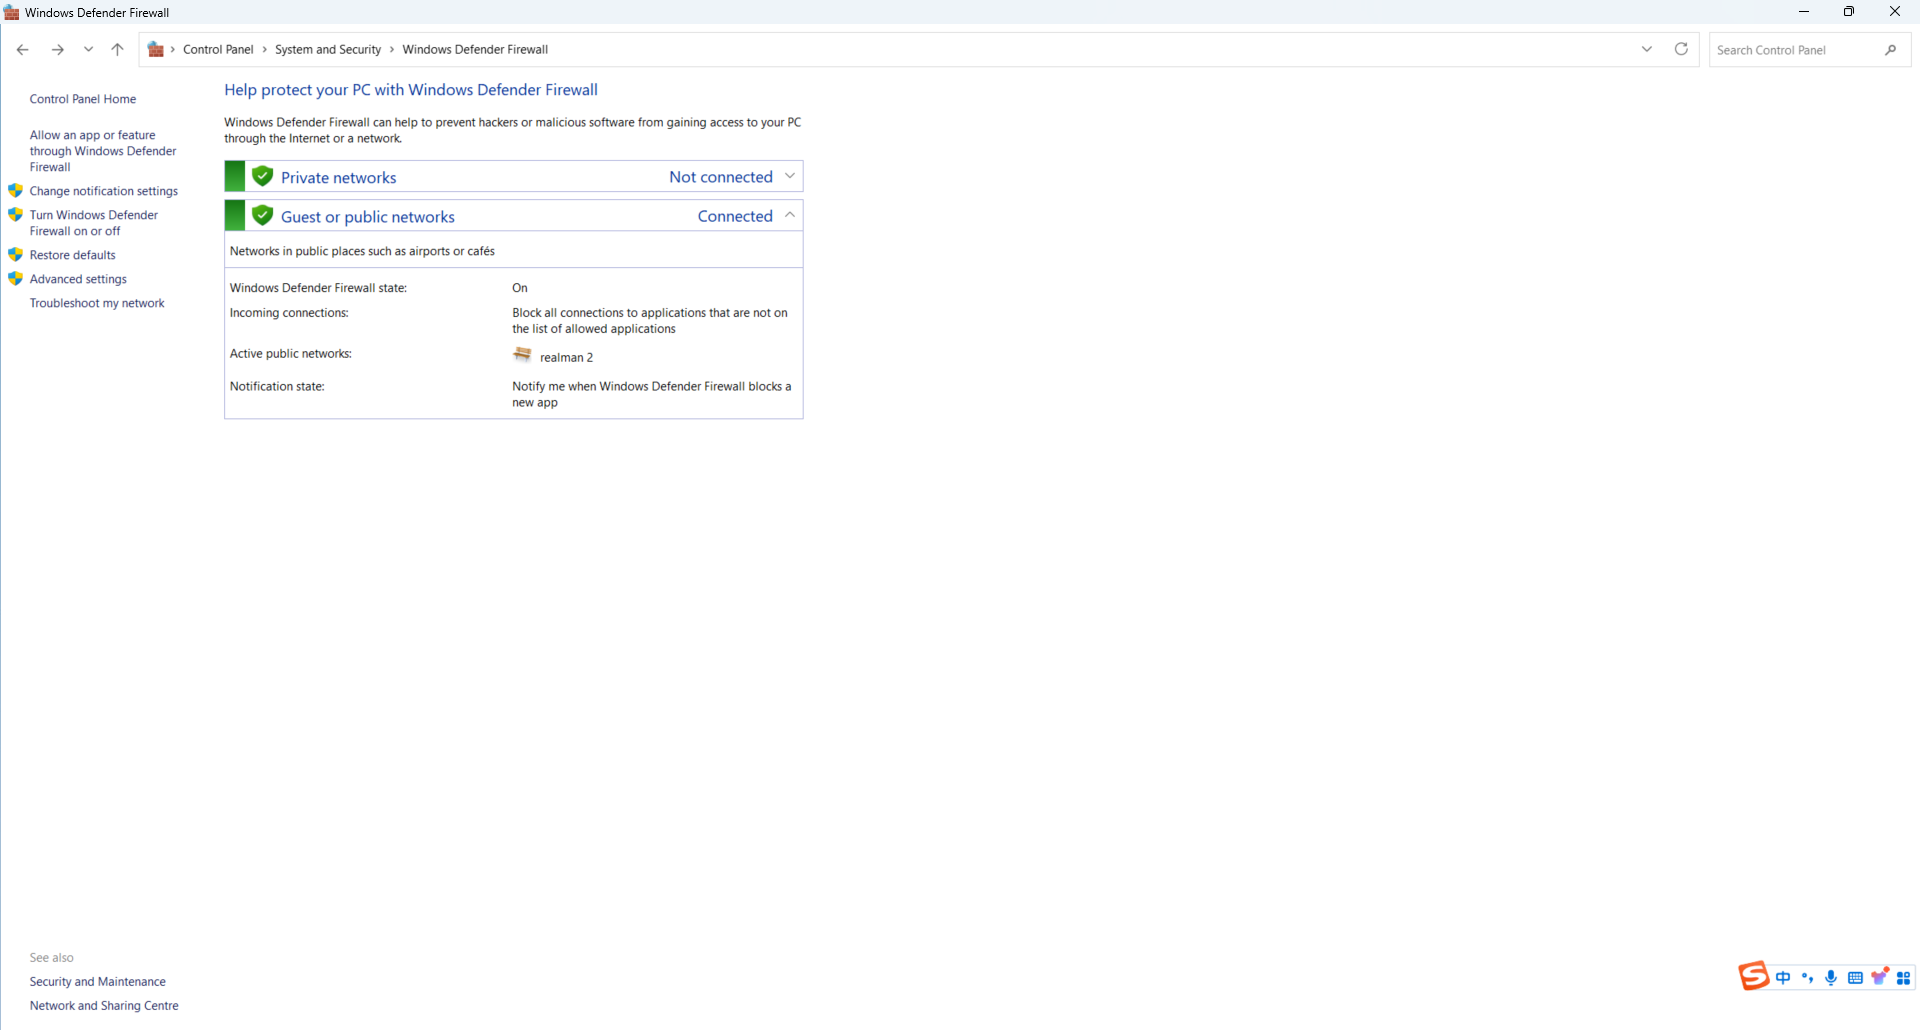Click the forward navigation arrow
This screenshot has width=1920, height=1030.
click(58, 50)
